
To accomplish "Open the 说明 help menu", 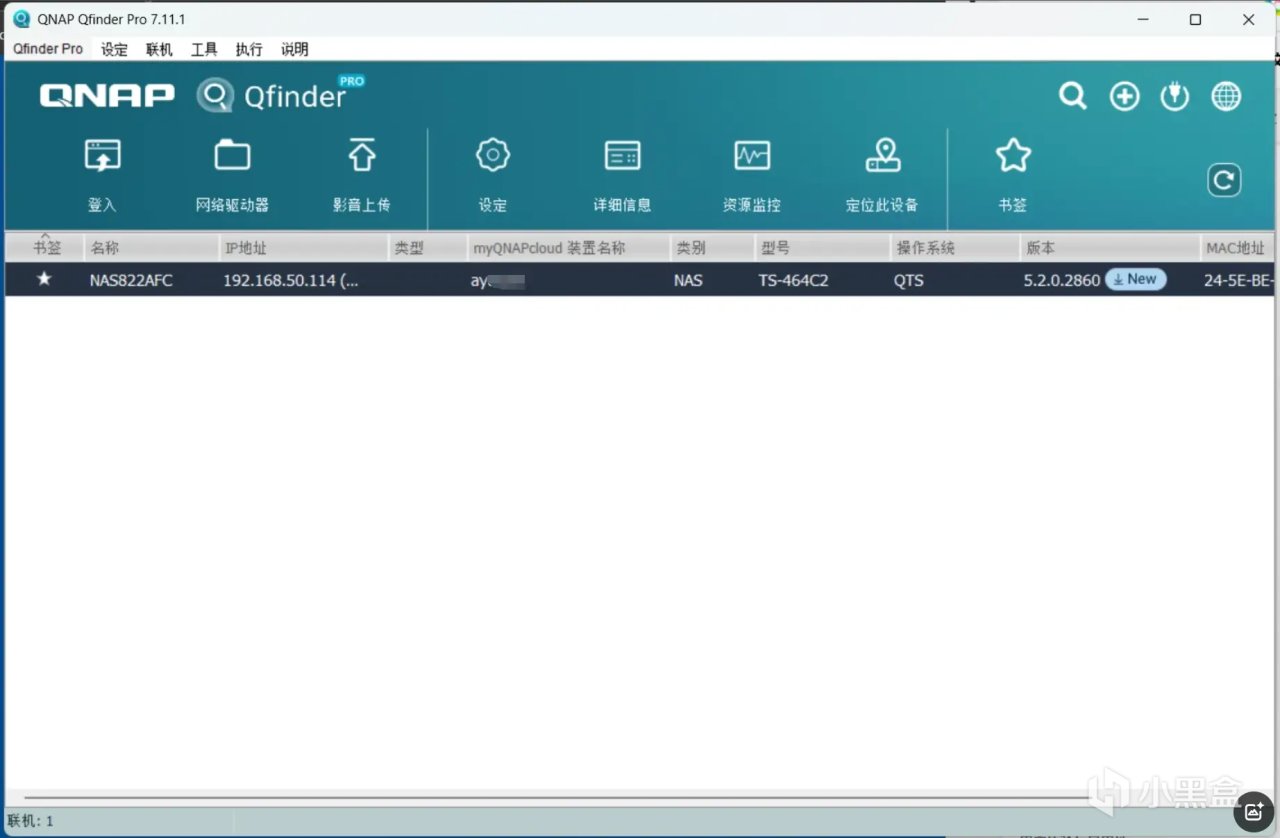I will (294, 49).
